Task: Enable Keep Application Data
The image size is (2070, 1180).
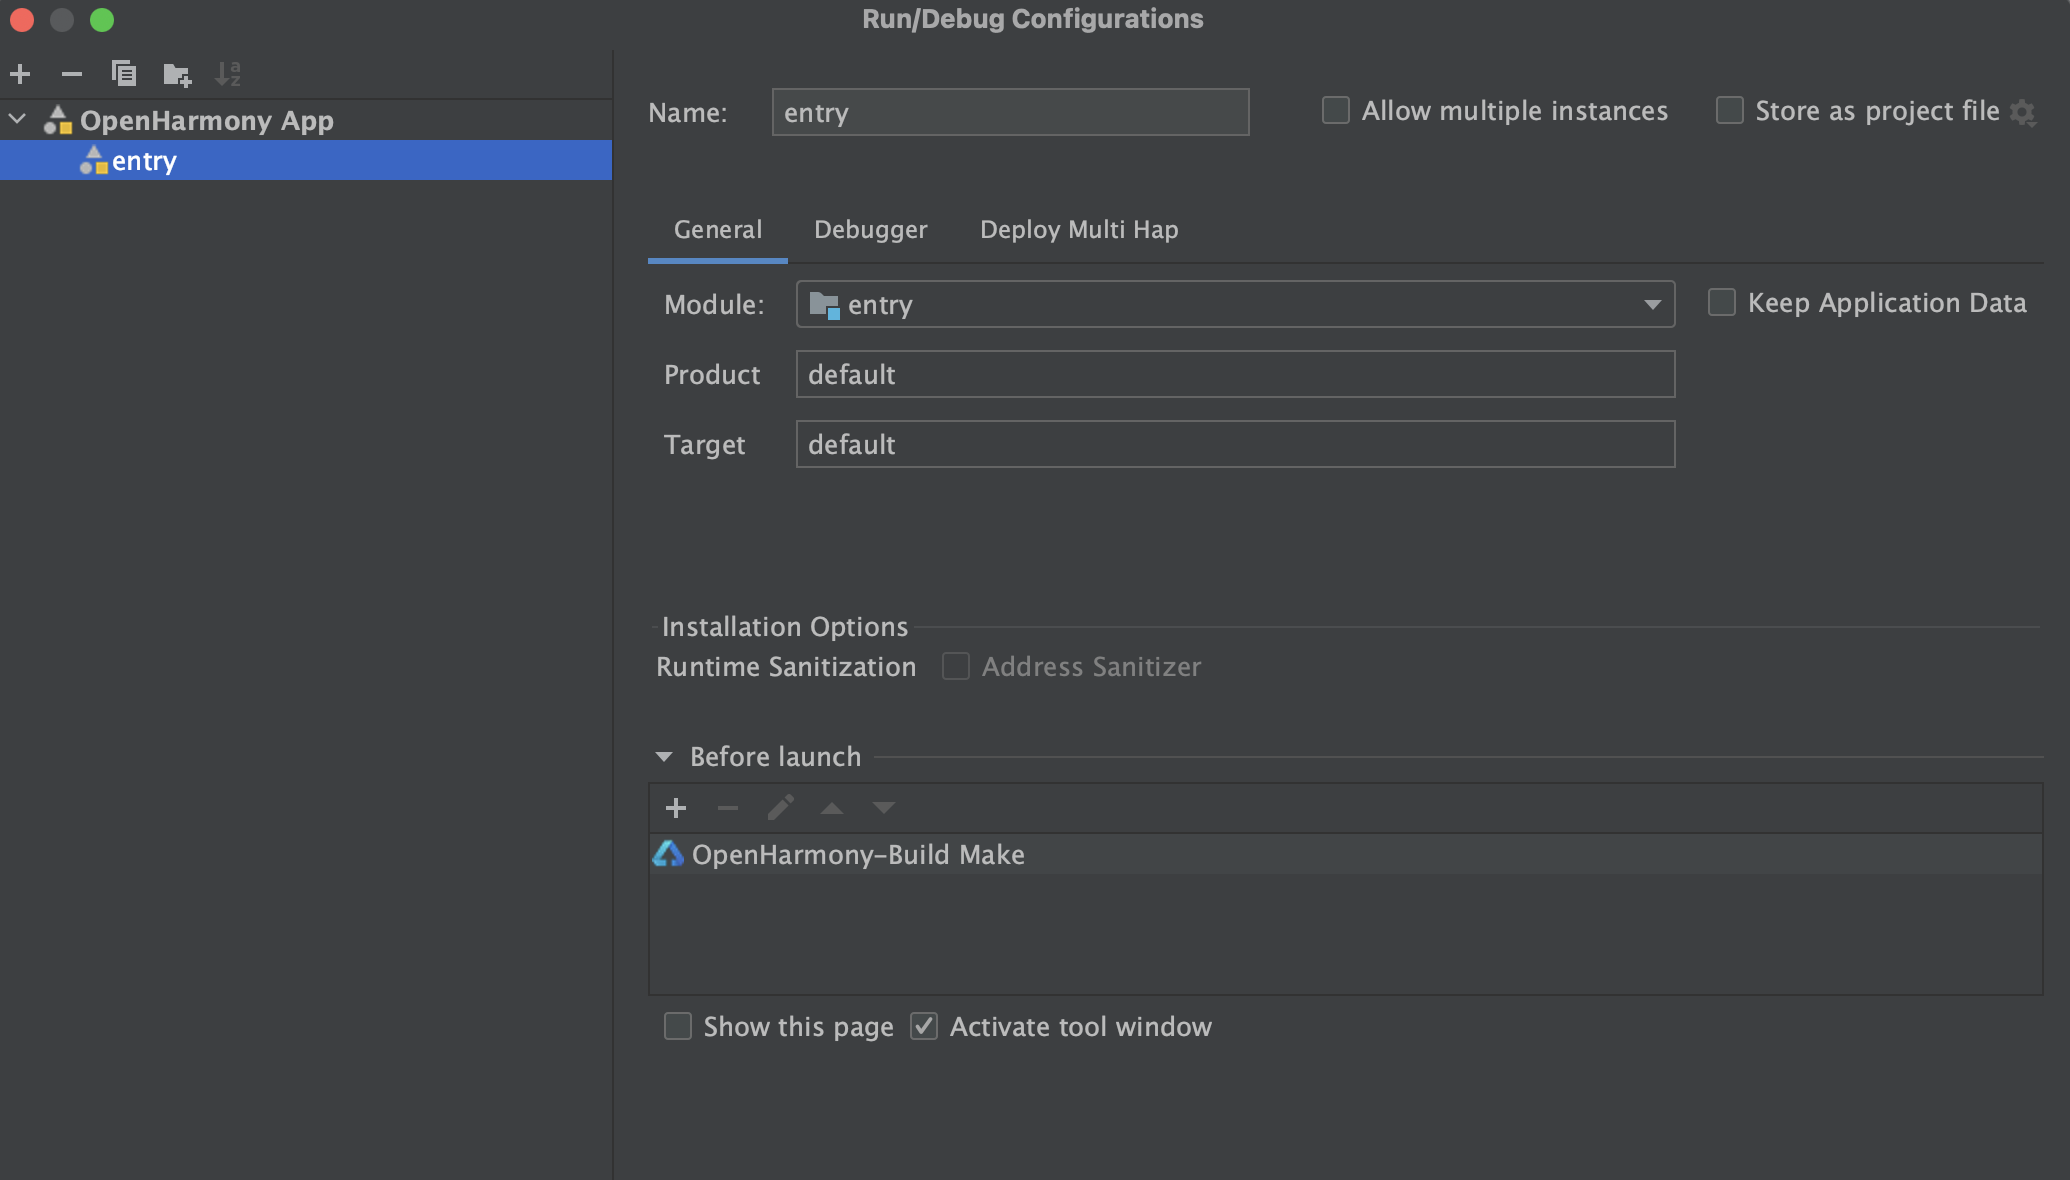Action: pyautogui.click(x=1722, y=302)
